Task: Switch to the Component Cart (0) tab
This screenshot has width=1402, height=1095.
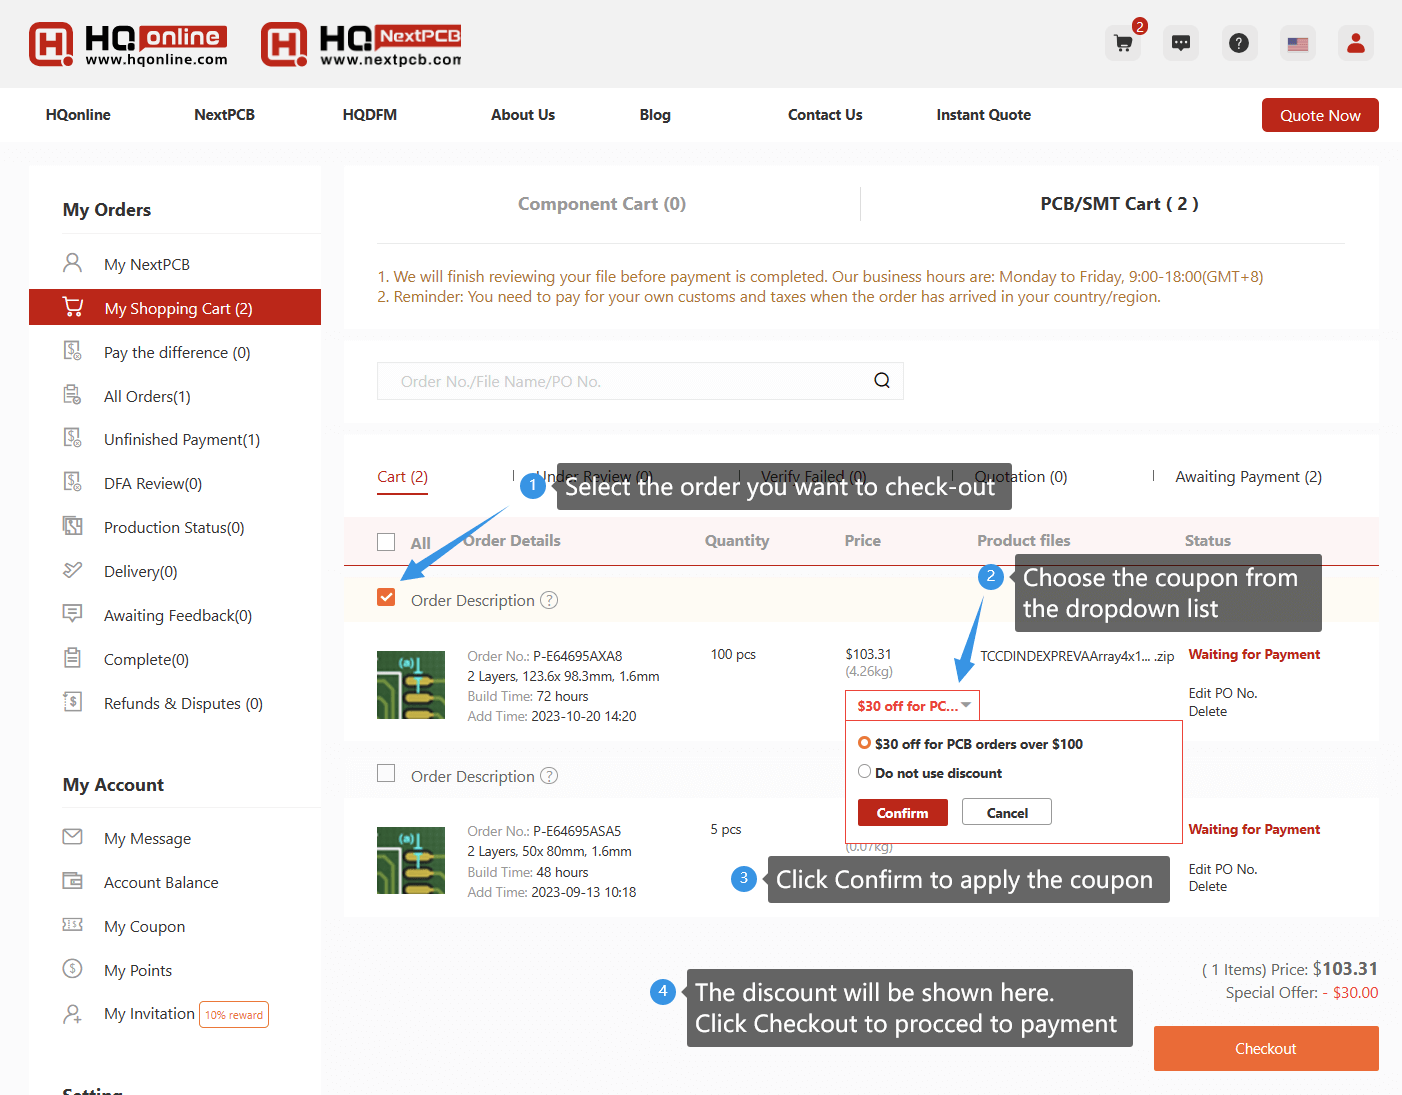Action: tap(601, 204)
